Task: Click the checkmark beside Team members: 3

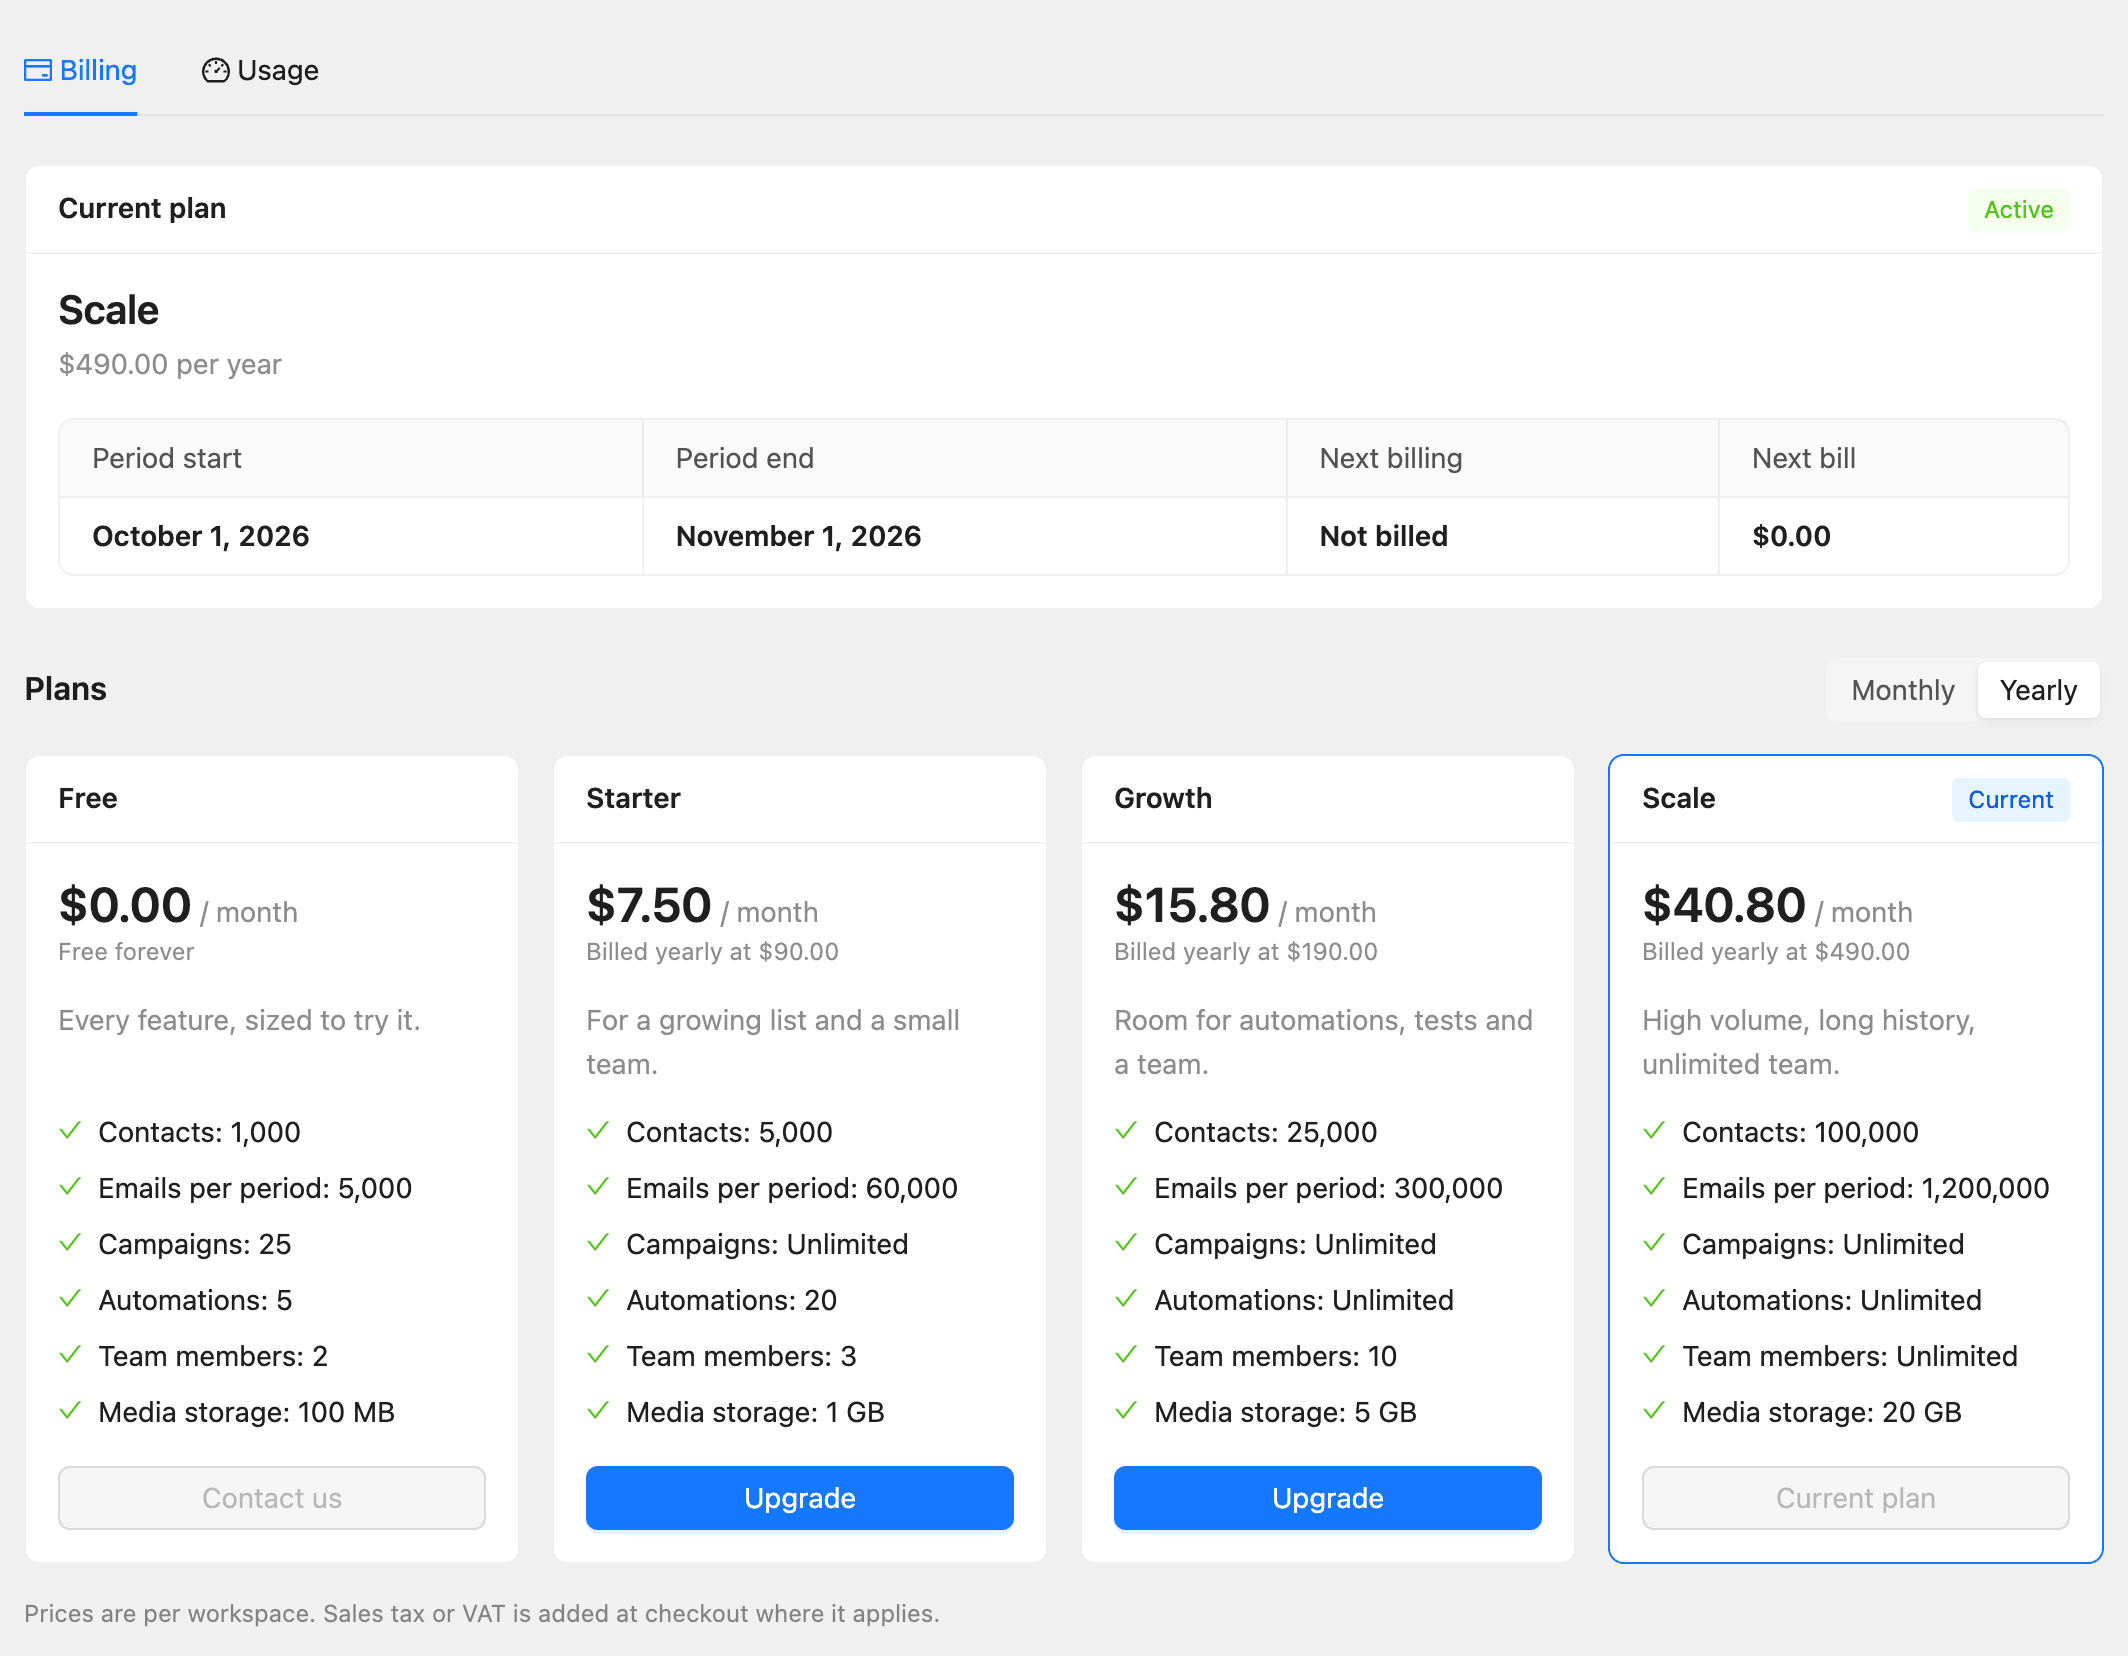Action: coord(598,1355)
